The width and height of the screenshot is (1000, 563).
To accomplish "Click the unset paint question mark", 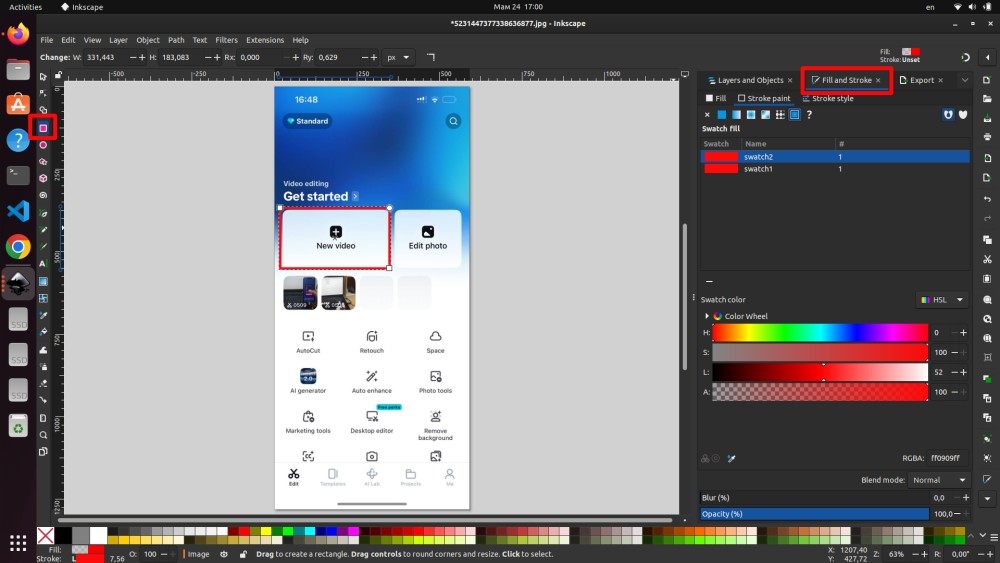I will tap(809, 115).
